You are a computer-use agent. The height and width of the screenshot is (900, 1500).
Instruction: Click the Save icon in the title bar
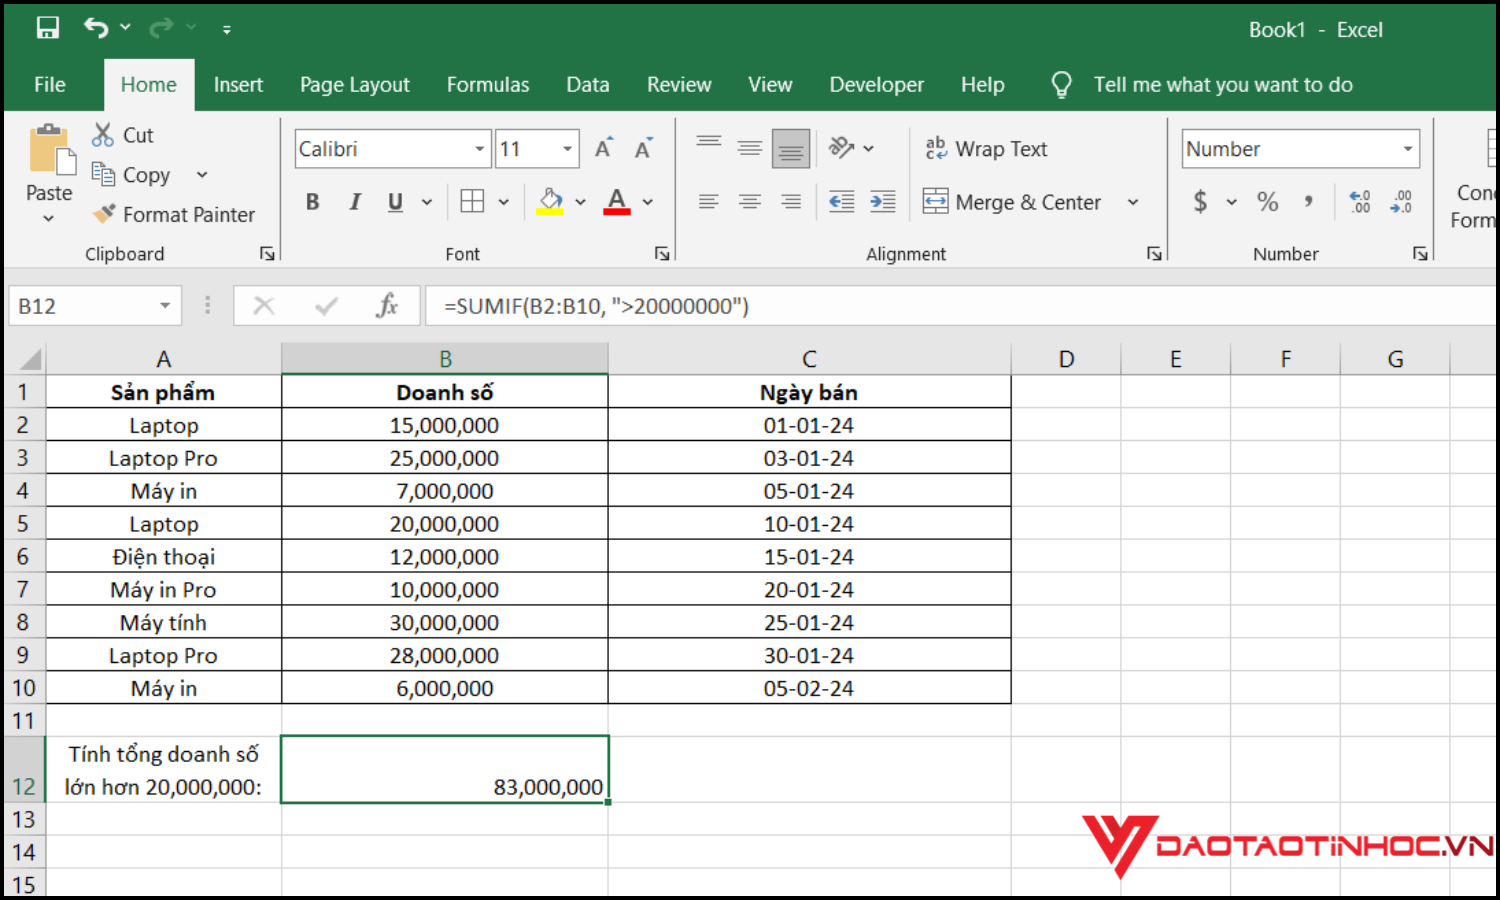tap(47, 28)
